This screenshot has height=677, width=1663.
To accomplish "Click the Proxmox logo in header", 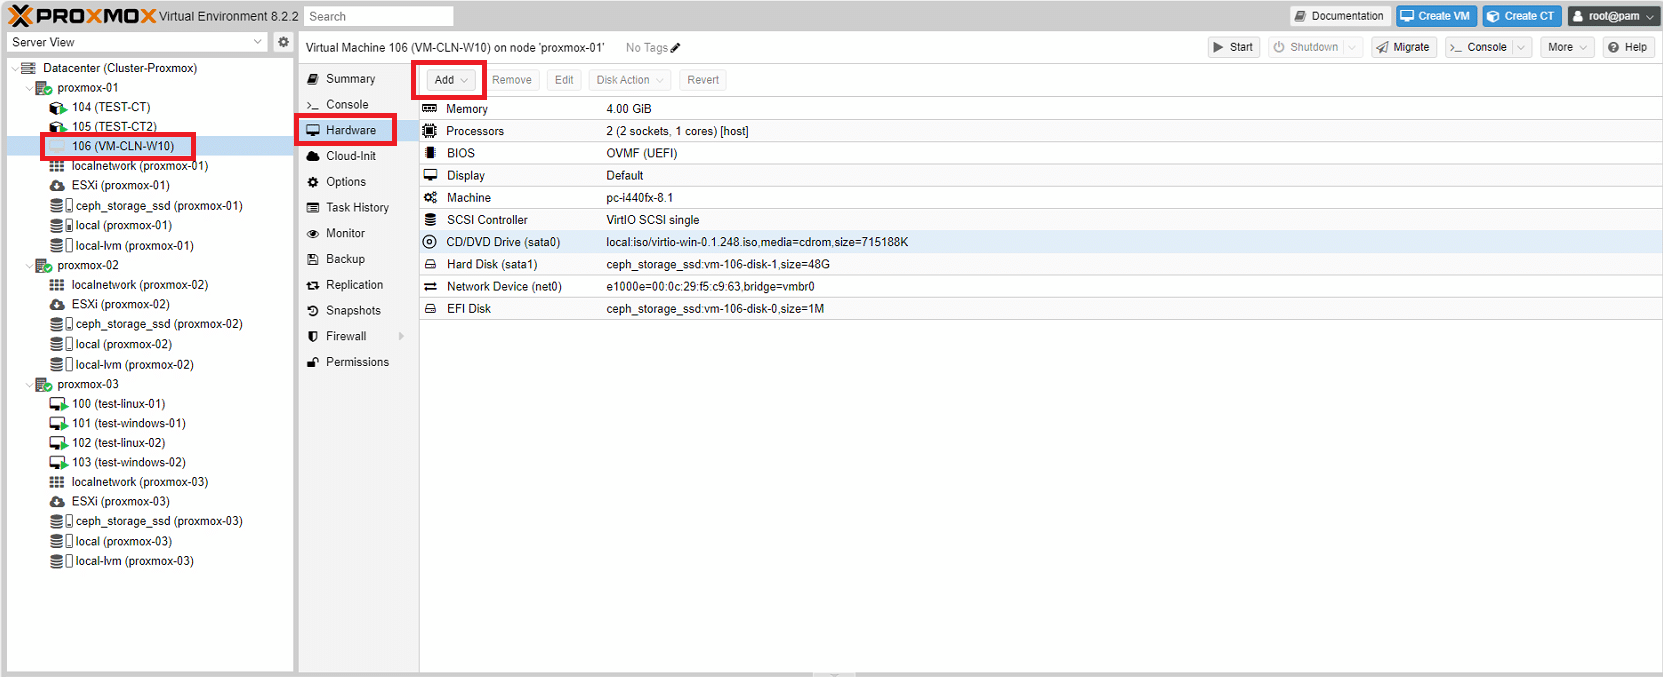I will tap(82, 16).
